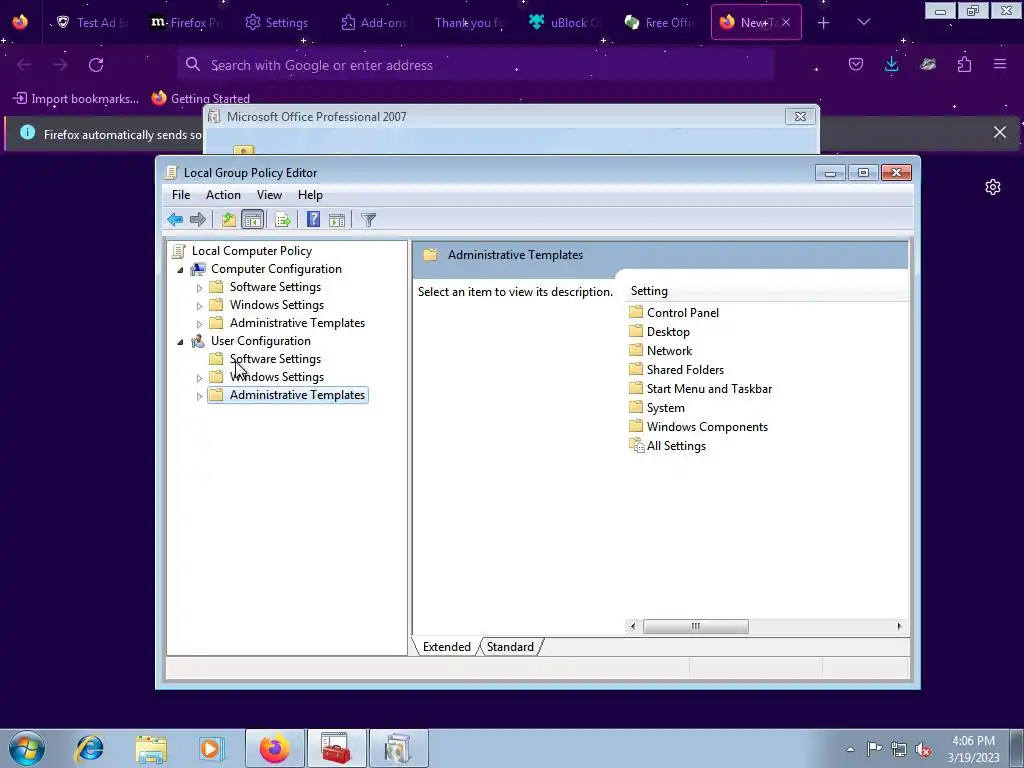Viewport: 1024px width, 768px height.
Task: Toggle the action pane toolbar icon
Action: [337, 219]
